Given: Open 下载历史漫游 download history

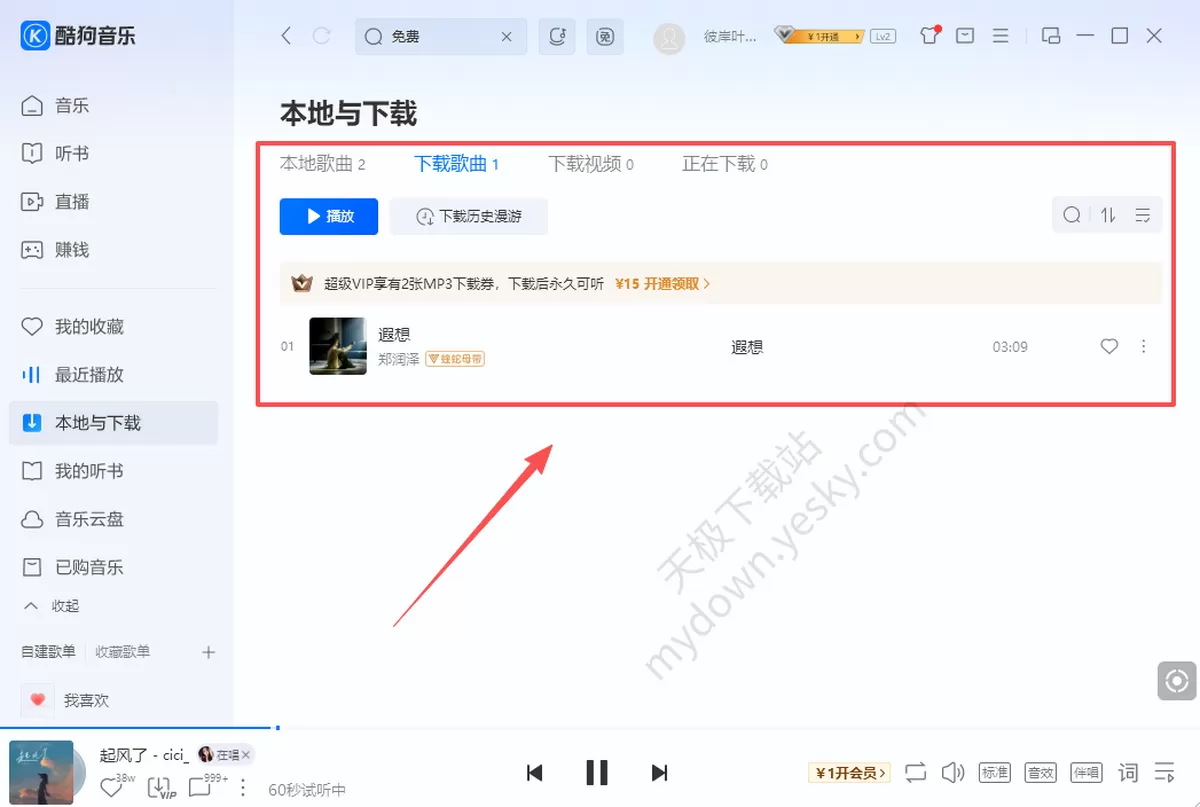Looking at the screenshot, I should 469,216.
